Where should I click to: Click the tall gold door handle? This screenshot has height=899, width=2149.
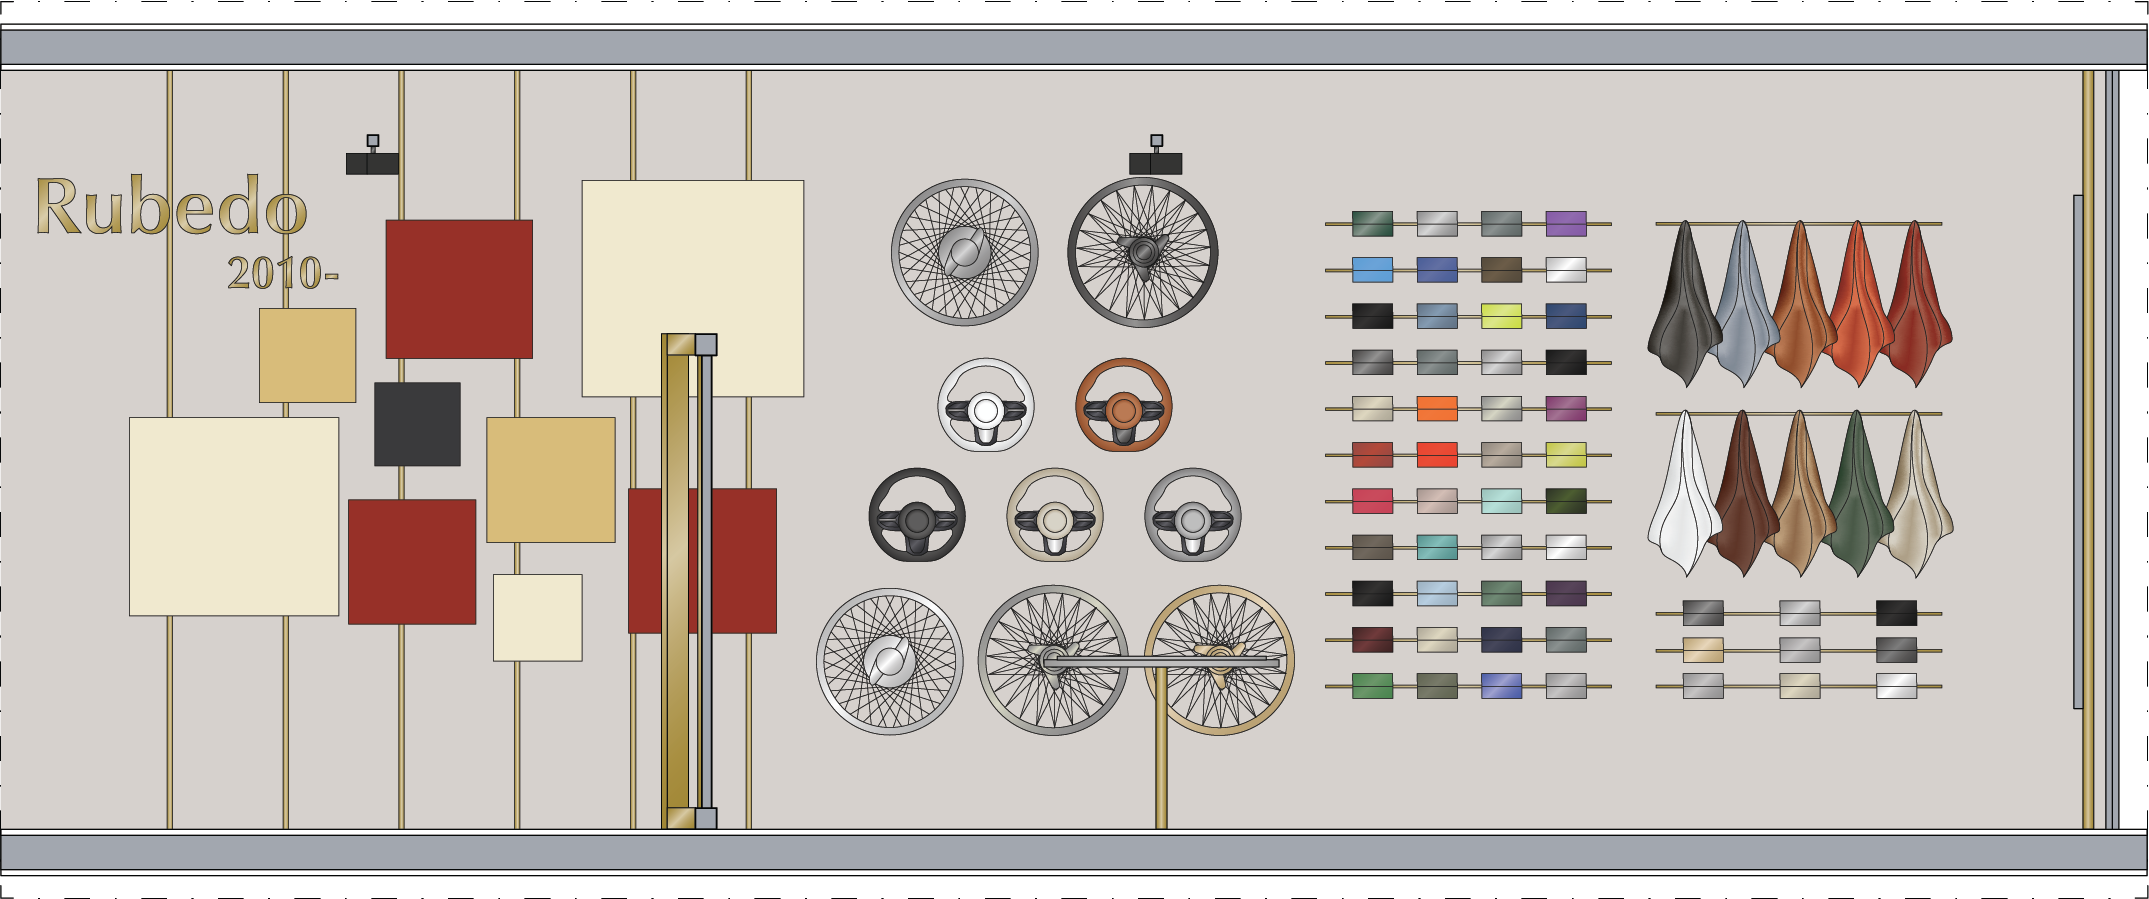click(x=676, y=582)
